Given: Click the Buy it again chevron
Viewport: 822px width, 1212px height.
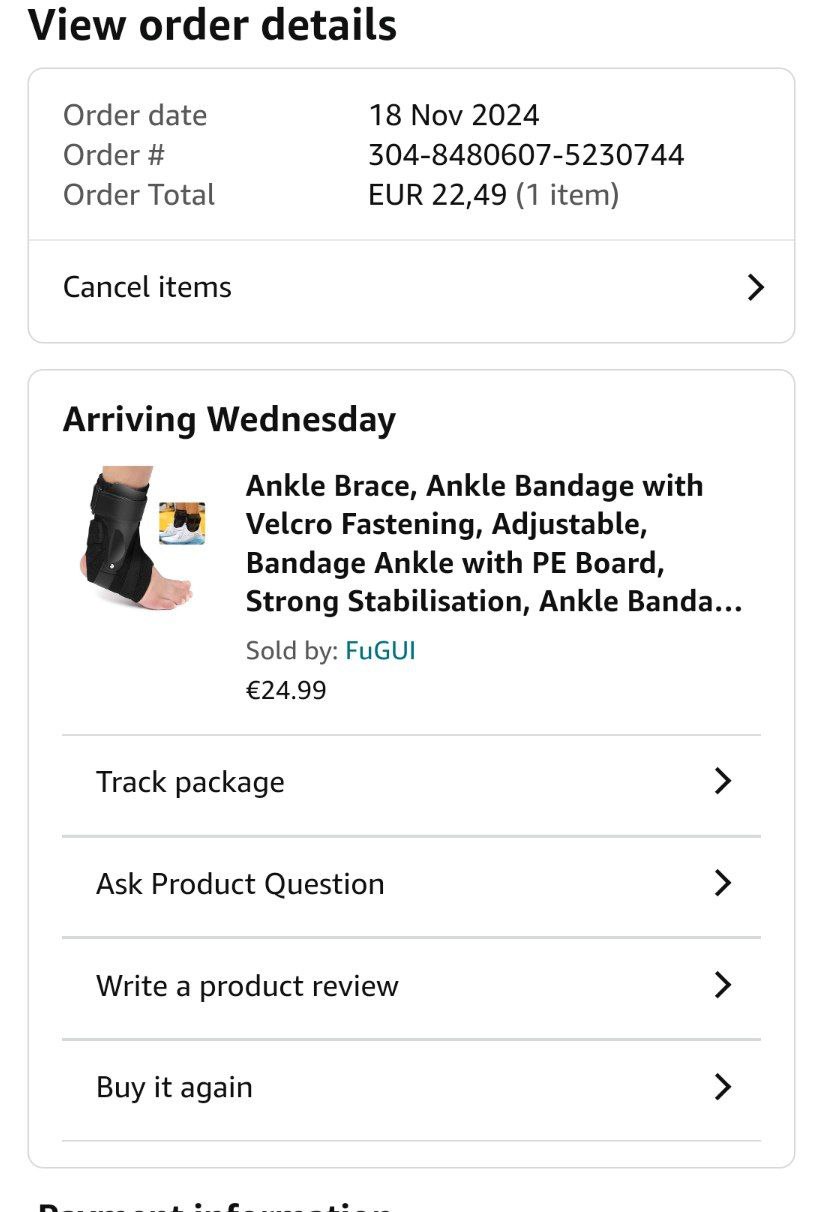Looking at the screenshot, I should pos(723,1088).
